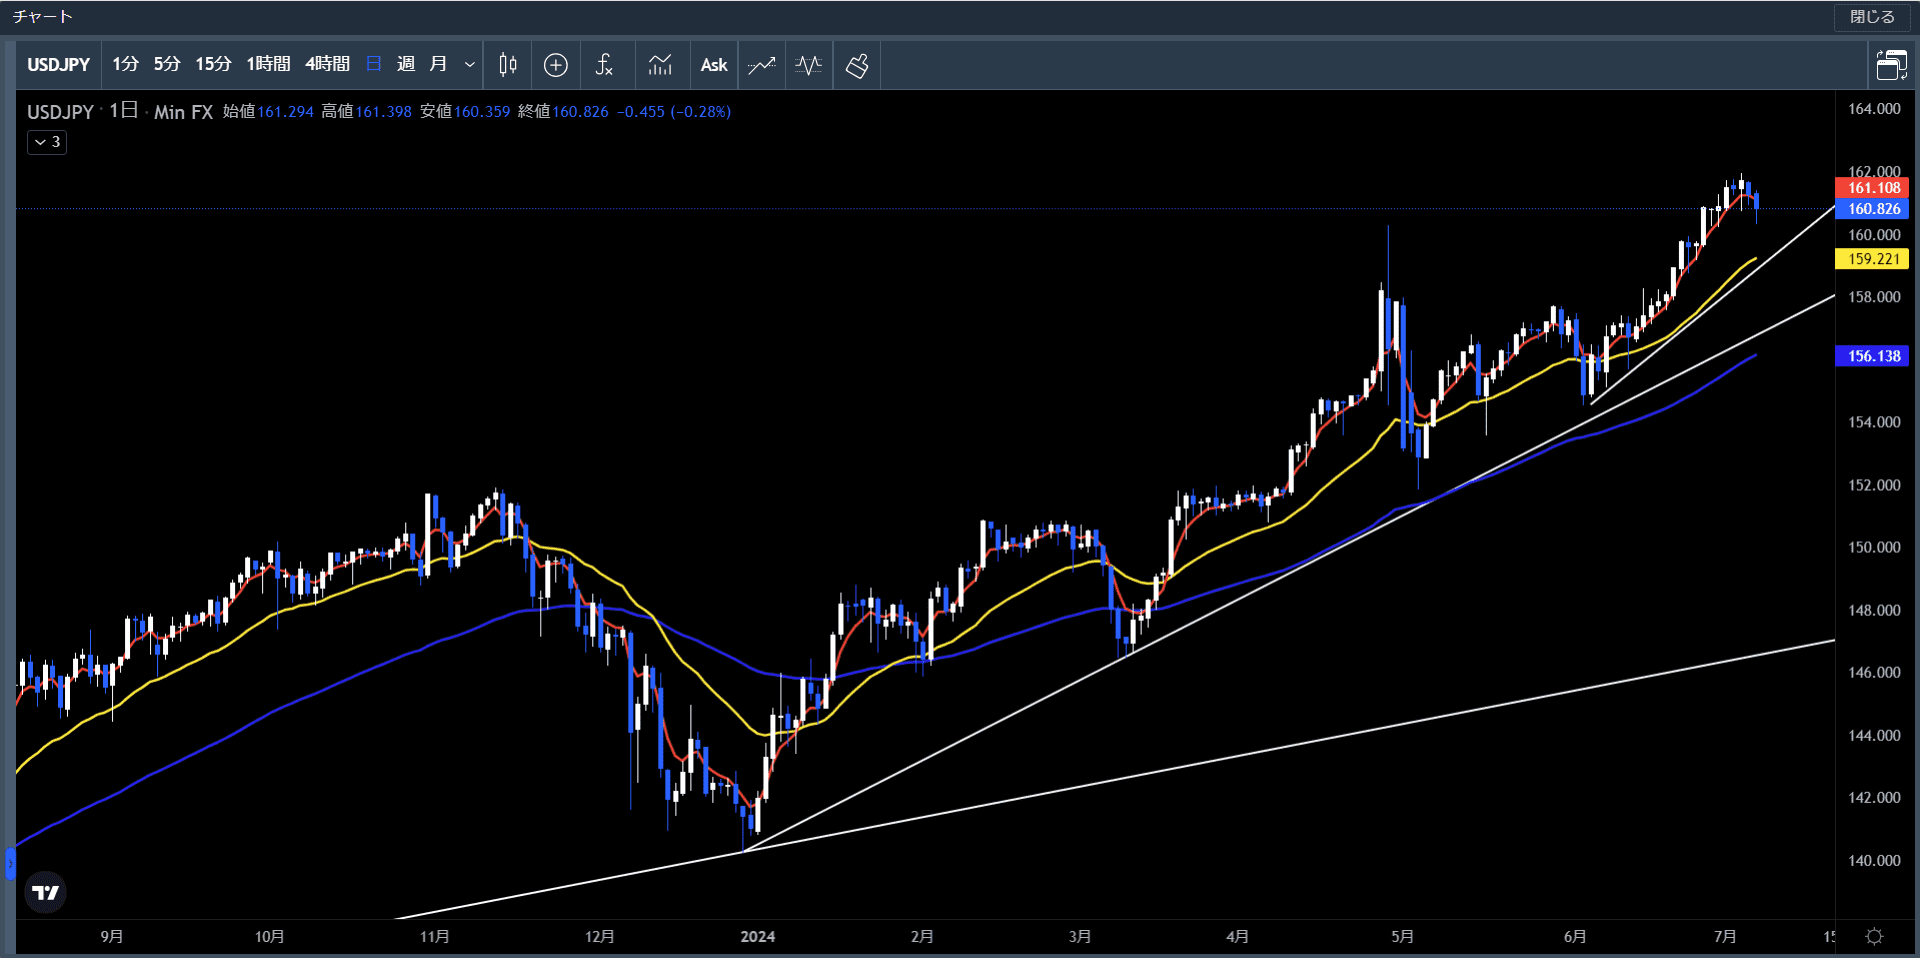
Task: Click the yellow 159.221 moving average label
Action: coord(1872,259)
